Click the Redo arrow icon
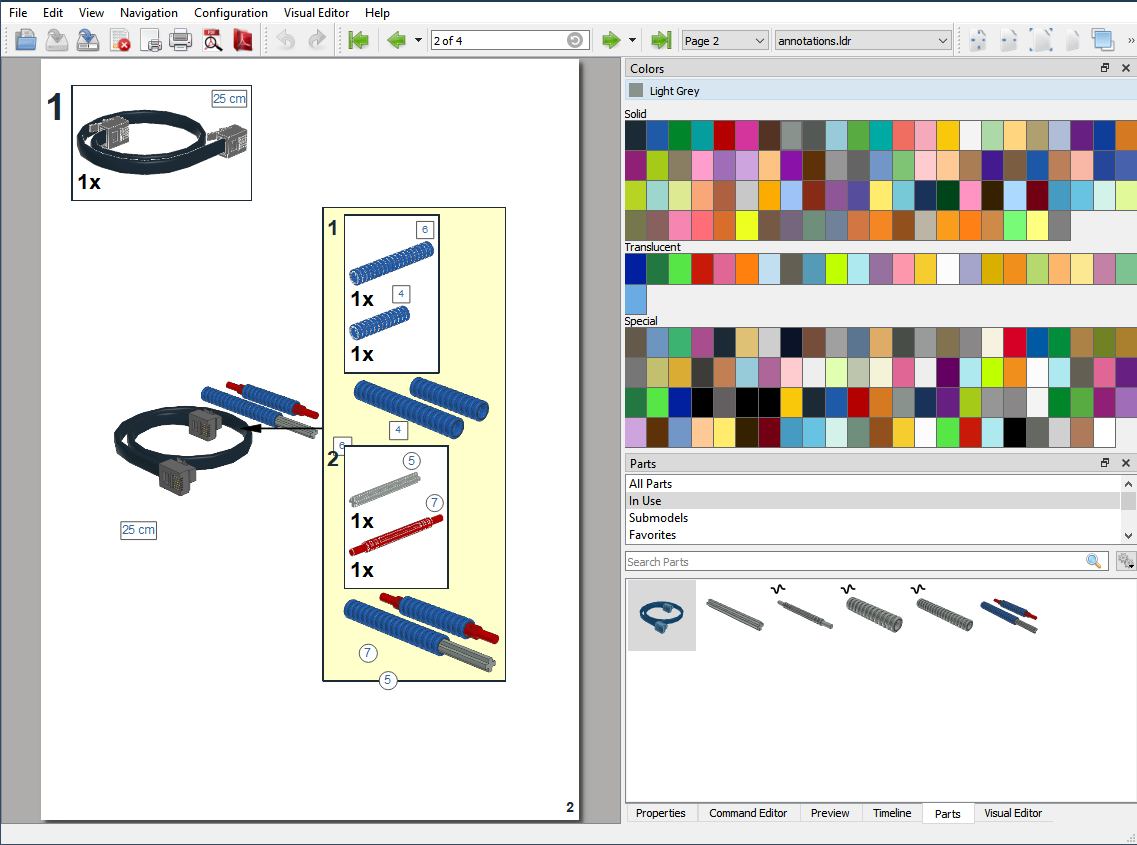This screenshot has height=845, width=1137. [317, 40]
